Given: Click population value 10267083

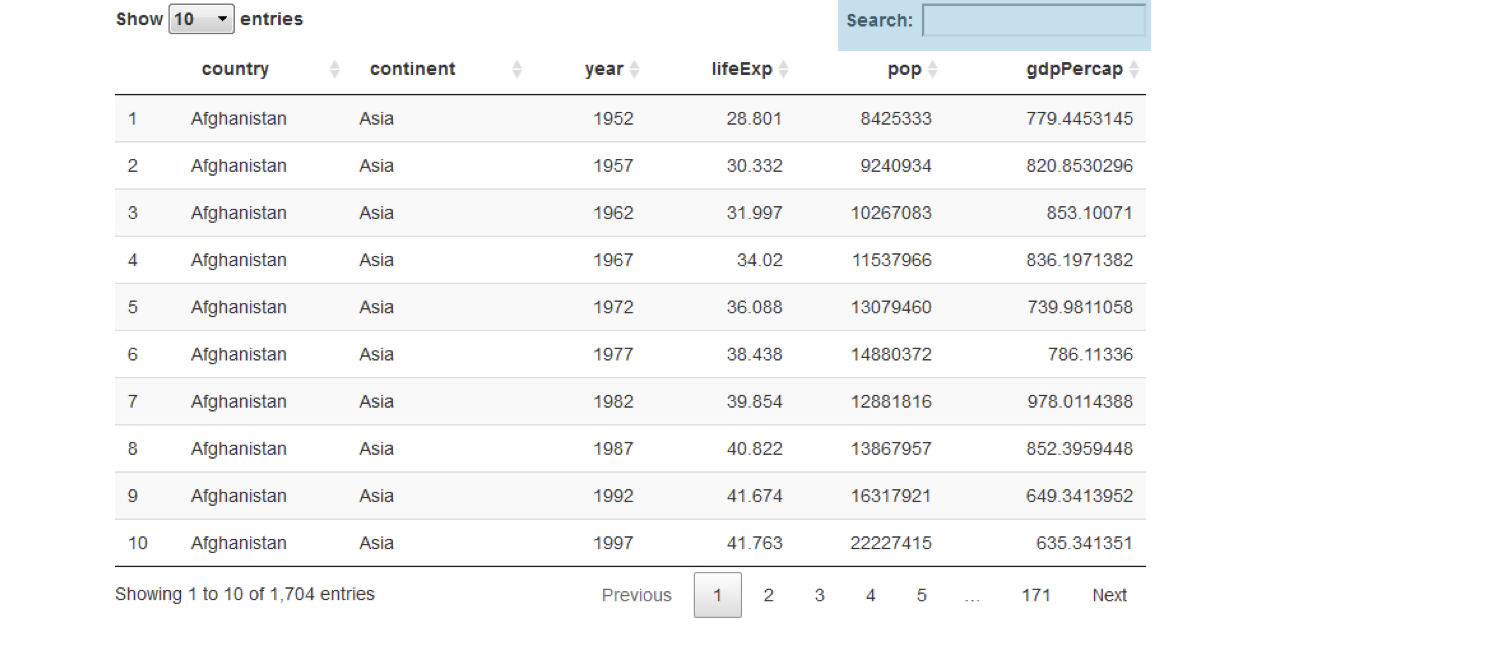Looking at the screenshot, I should 891,212.
